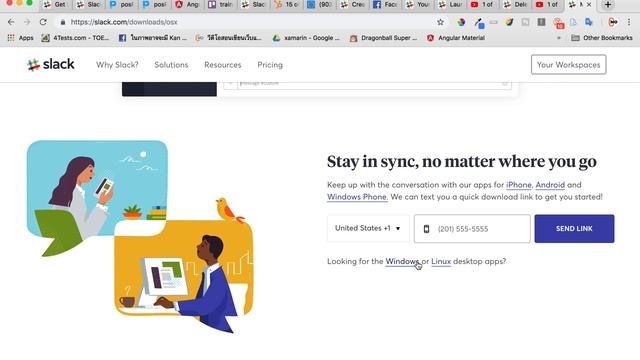Open the 4Tests.com bookmark
The height and width of the screenshot is (360, 640).
tap(76, 38)
